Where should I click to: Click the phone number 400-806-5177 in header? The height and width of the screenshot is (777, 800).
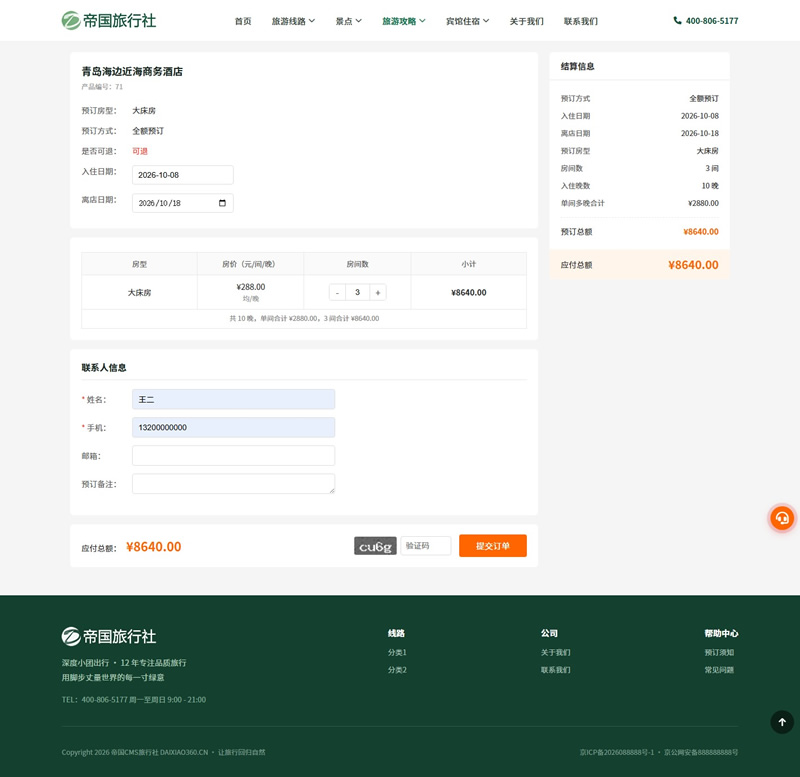point(712,21)
